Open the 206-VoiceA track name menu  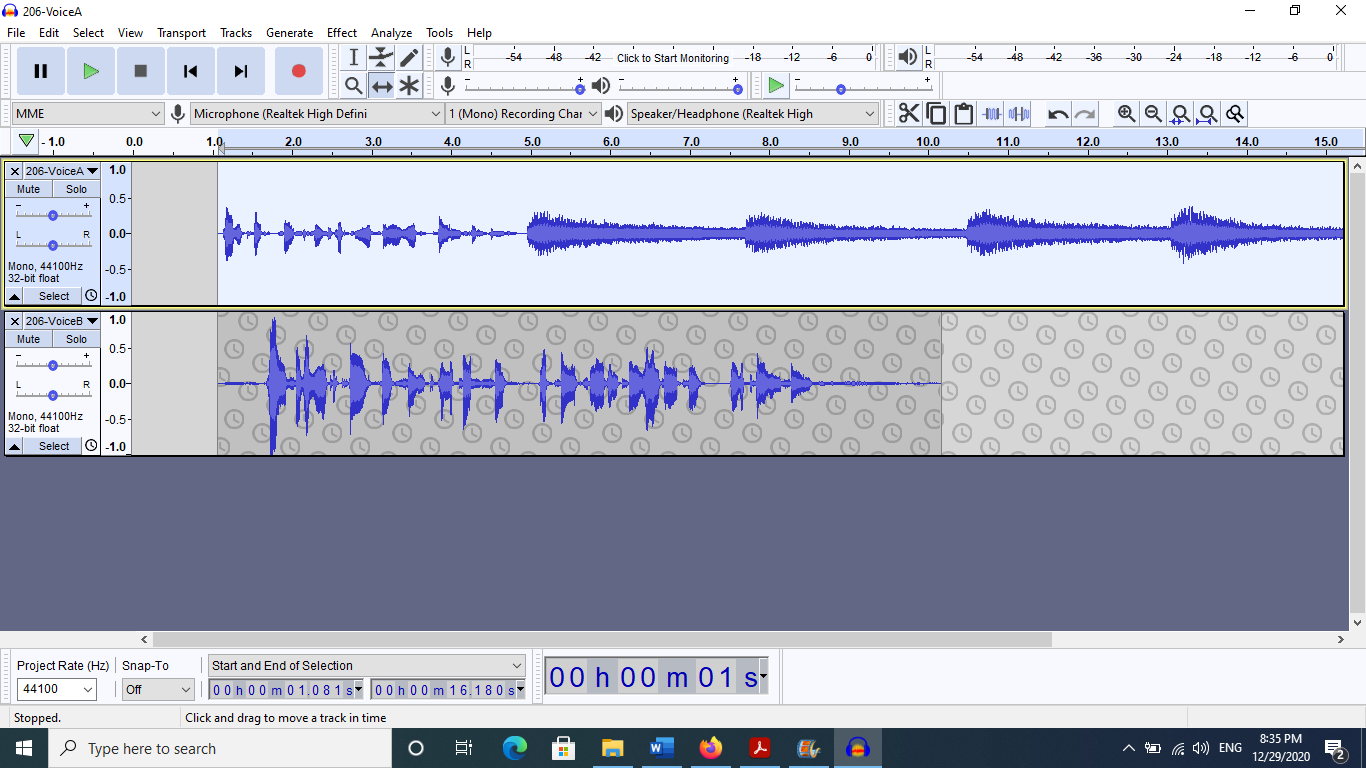tap(61, 171)
